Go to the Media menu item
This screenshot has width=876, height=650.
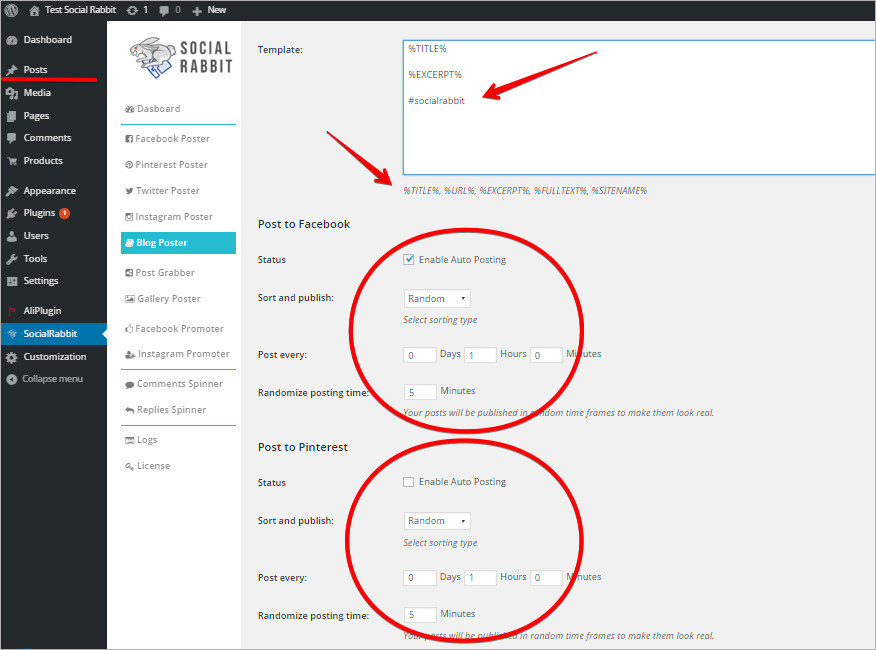(x=37, y=93)
